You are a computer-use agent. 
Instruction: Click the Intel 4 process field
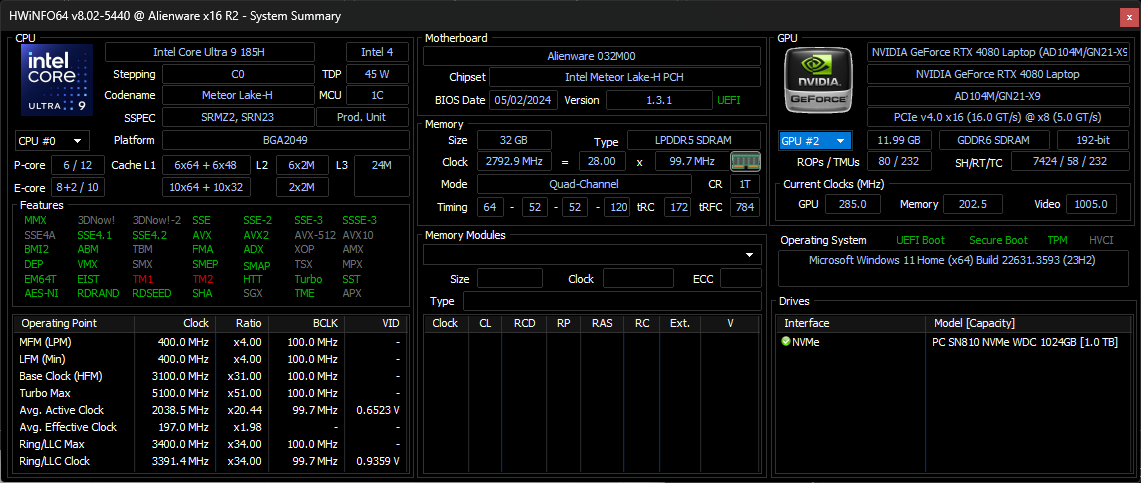click(378, 52)
